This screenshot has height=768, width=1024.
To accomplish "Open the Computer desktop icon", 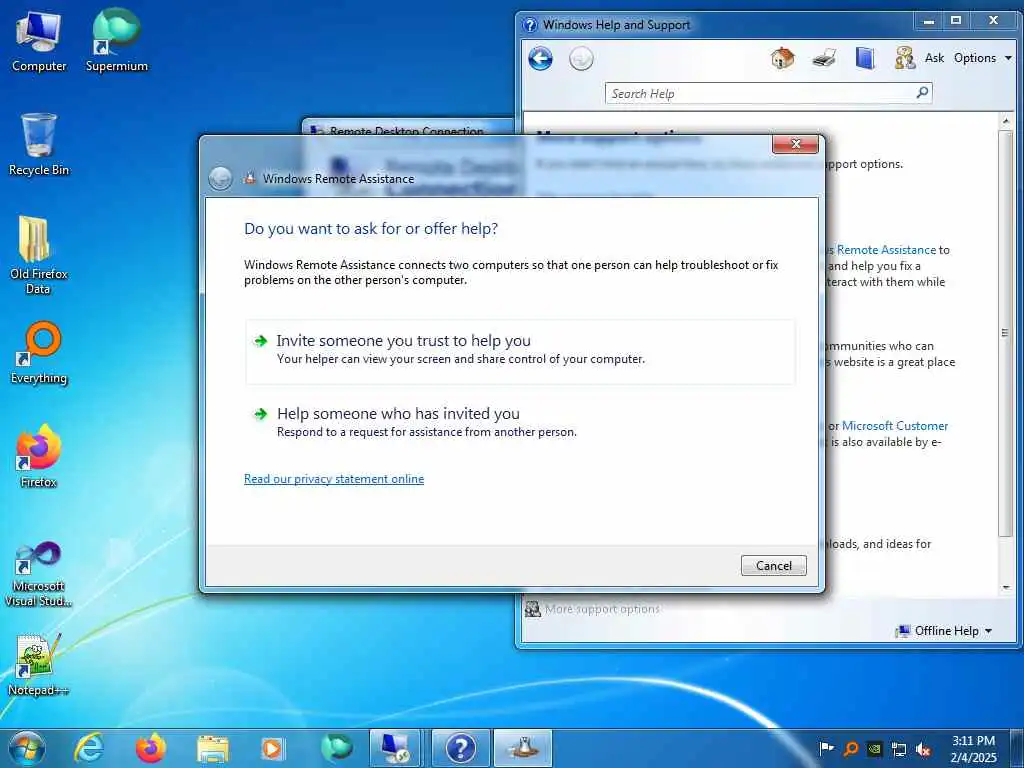I will (39, 41).
